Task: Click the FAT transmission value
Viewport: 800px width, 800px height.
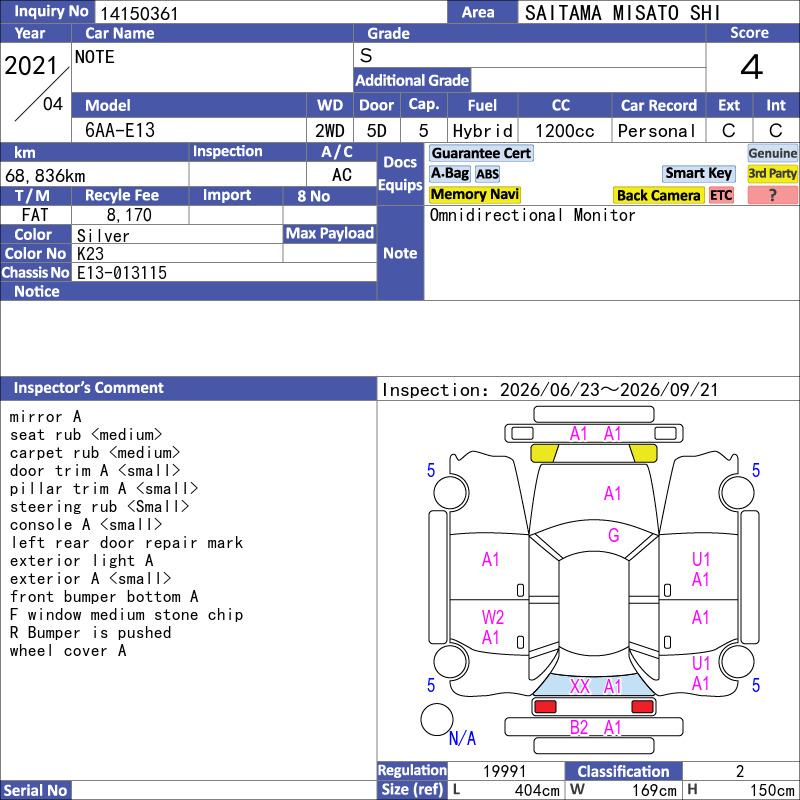Action: [x=35, y=215]
